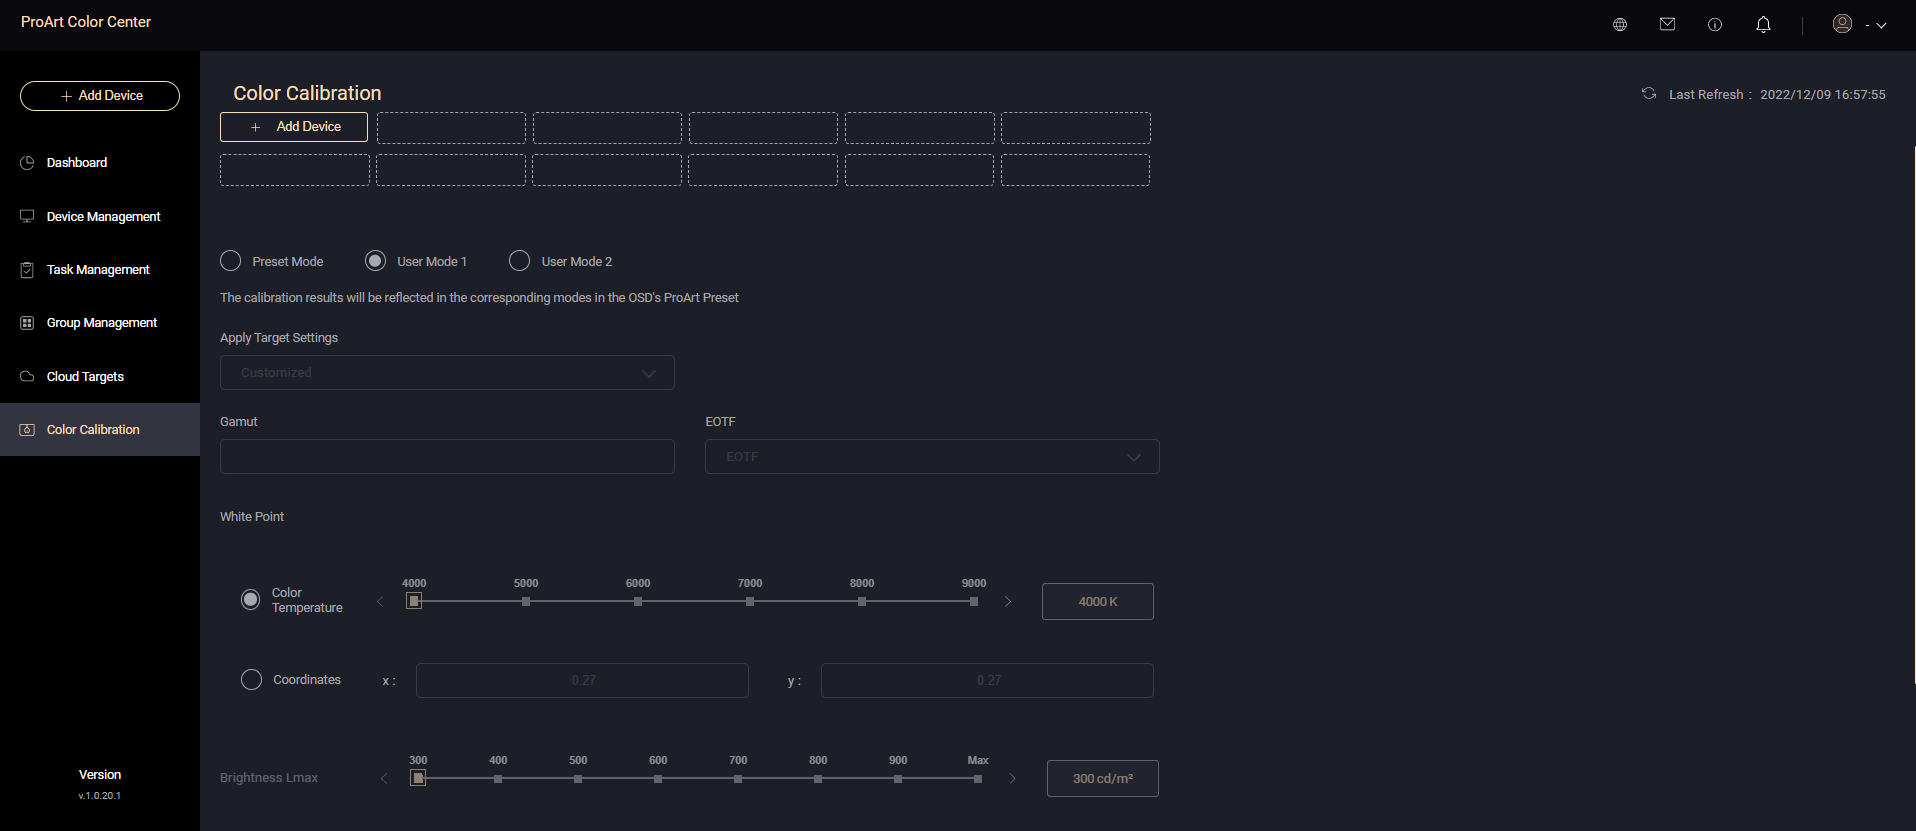Screen dimensions: 1916x831
Task: Choose Color Temperature white point option
Action: 251,600
